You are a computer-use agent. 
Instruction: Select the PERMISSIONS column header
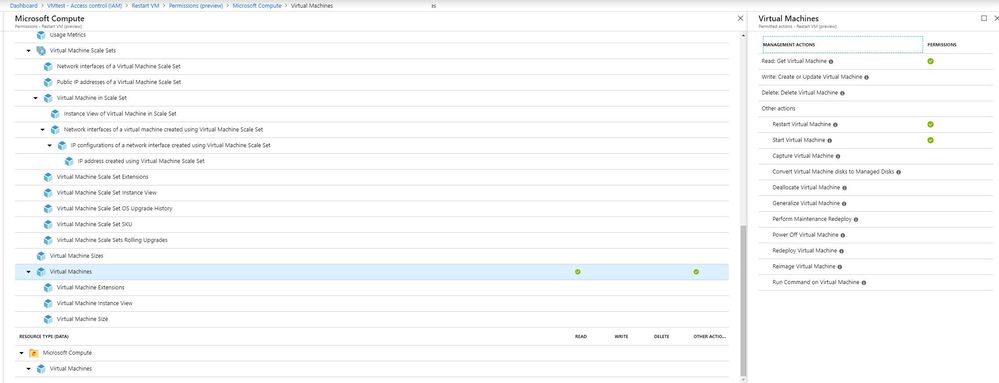(942, 45)
